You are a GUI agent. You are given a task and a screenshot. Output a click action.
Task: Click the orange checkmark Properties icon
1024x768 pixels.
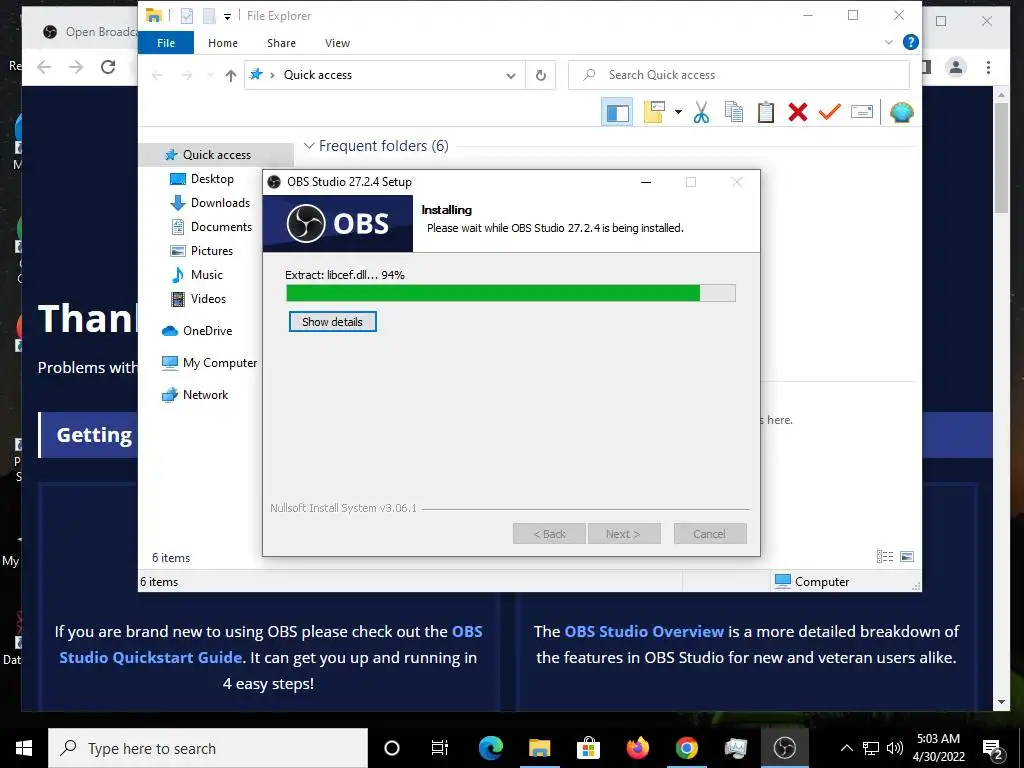coord(829,112)
